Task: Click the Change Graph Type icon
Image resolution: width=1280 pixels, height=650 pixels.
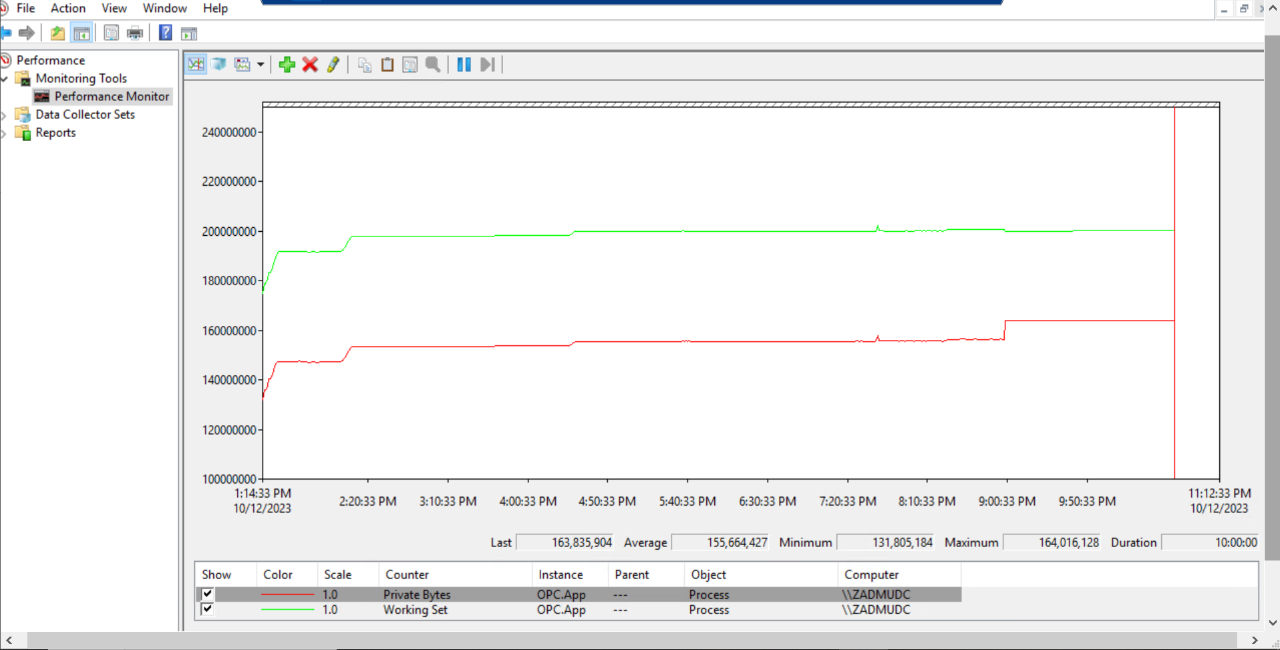Action: coord(242,64)
